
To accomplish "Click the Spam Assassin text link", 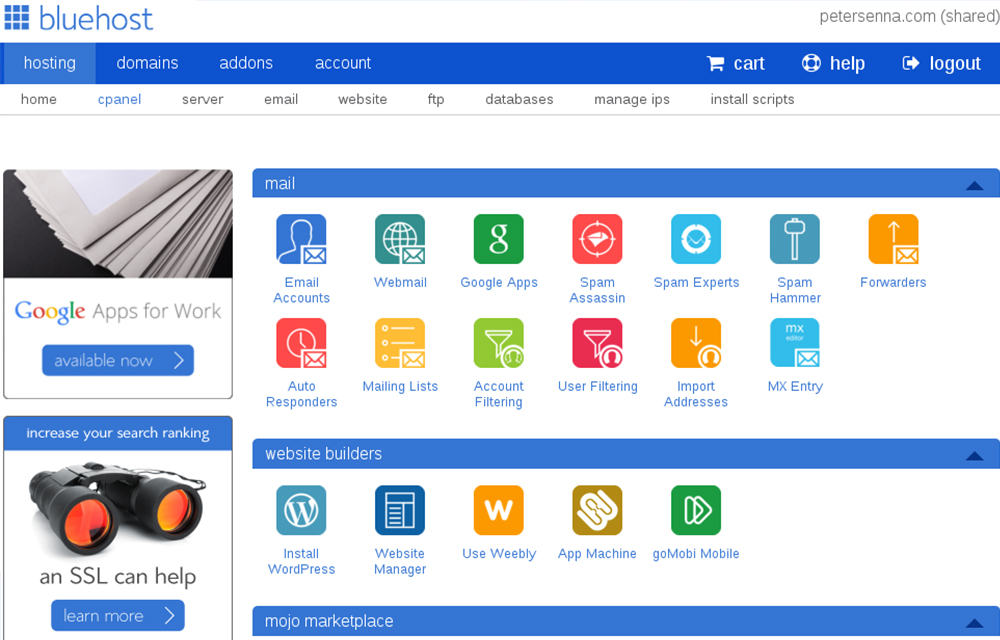I will pyautogui.click(x=597, y=290).
